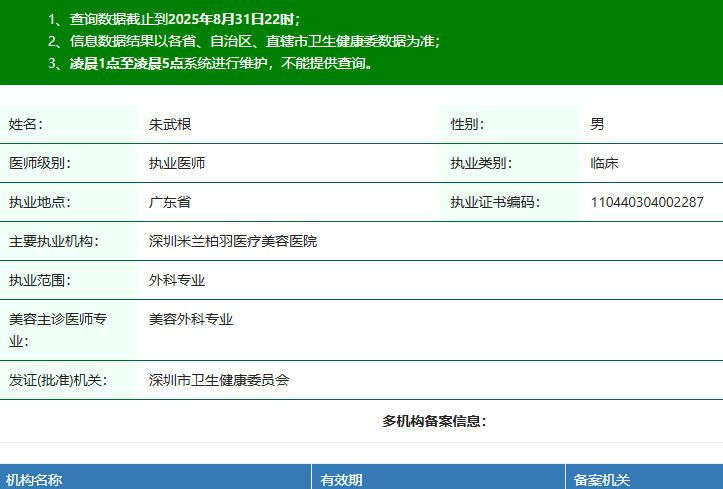Select the certificate number 110440304002287
Viewport: 723px width, 489px height.
(646, 202)
